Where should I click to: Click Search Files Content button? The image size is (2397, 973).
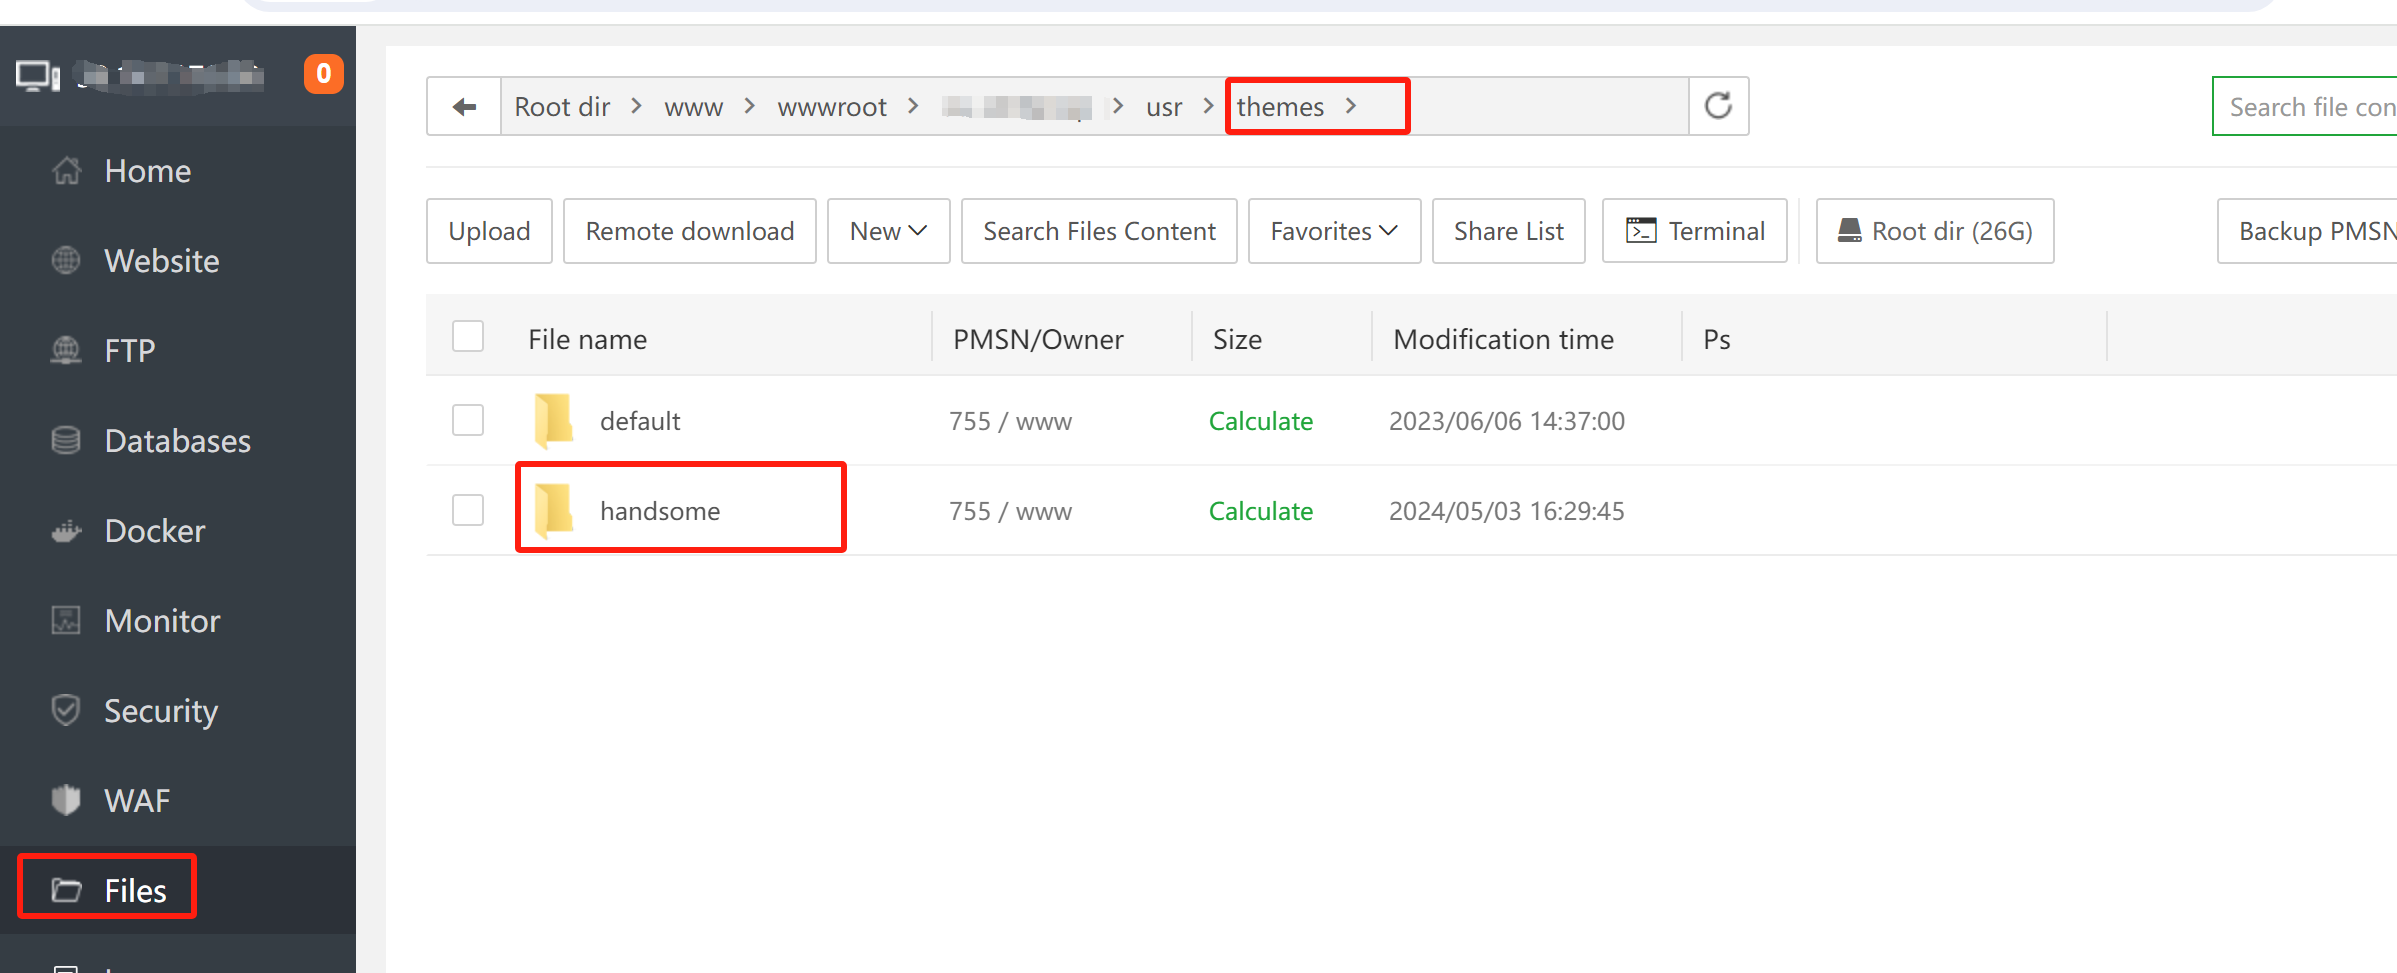[x=1099, y=231]
